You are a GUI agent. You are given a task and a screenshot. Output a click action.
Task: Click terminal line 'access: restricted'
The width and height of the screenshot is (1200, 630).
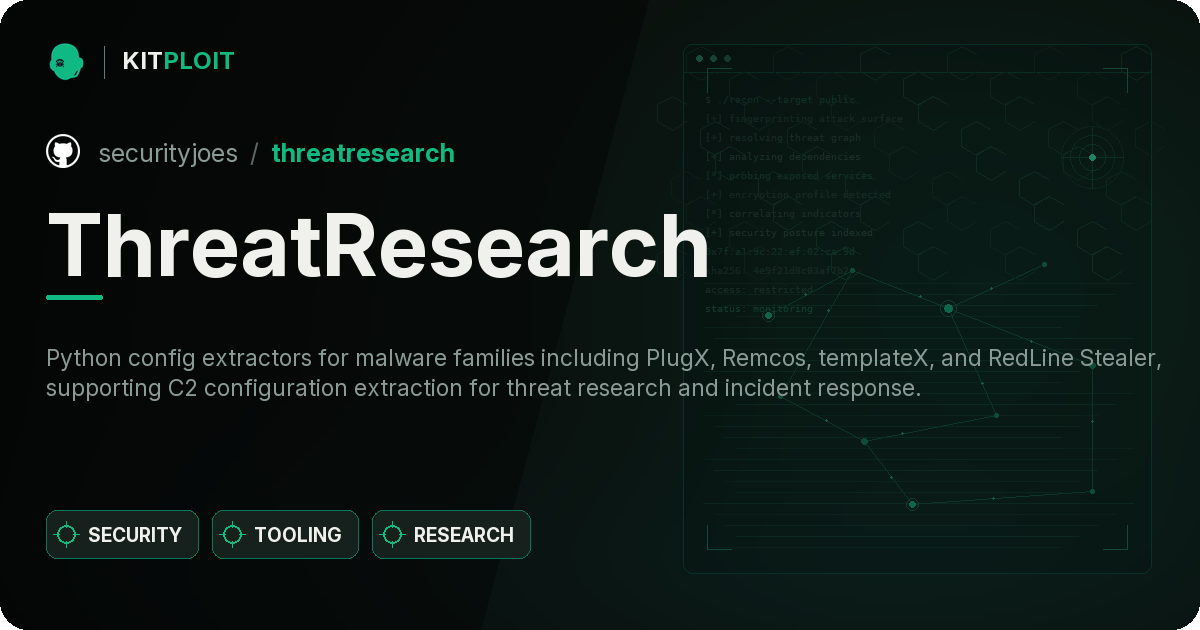(759, 290)
